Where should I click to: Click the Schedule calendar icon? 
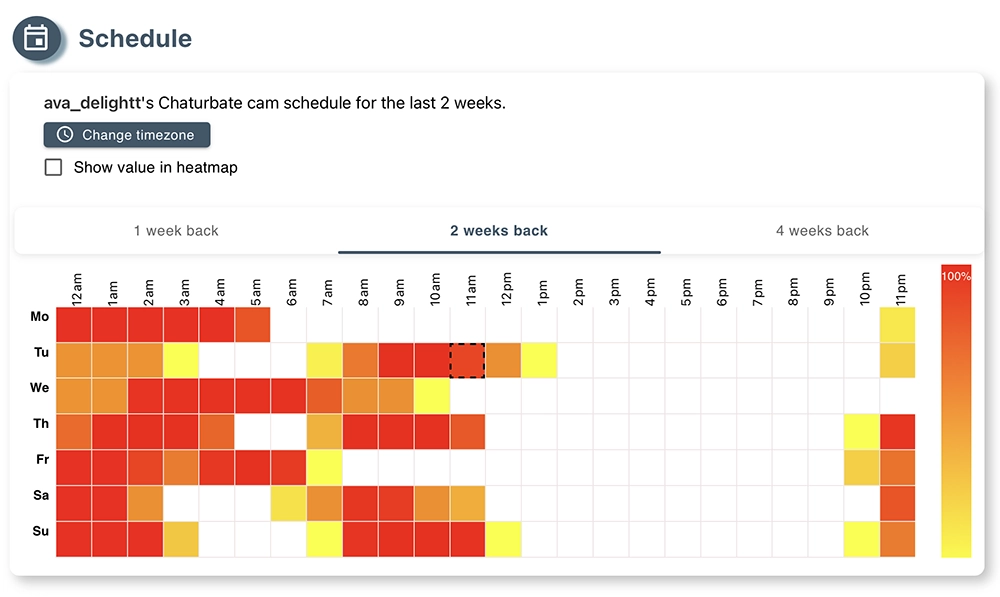click(36, 38)
